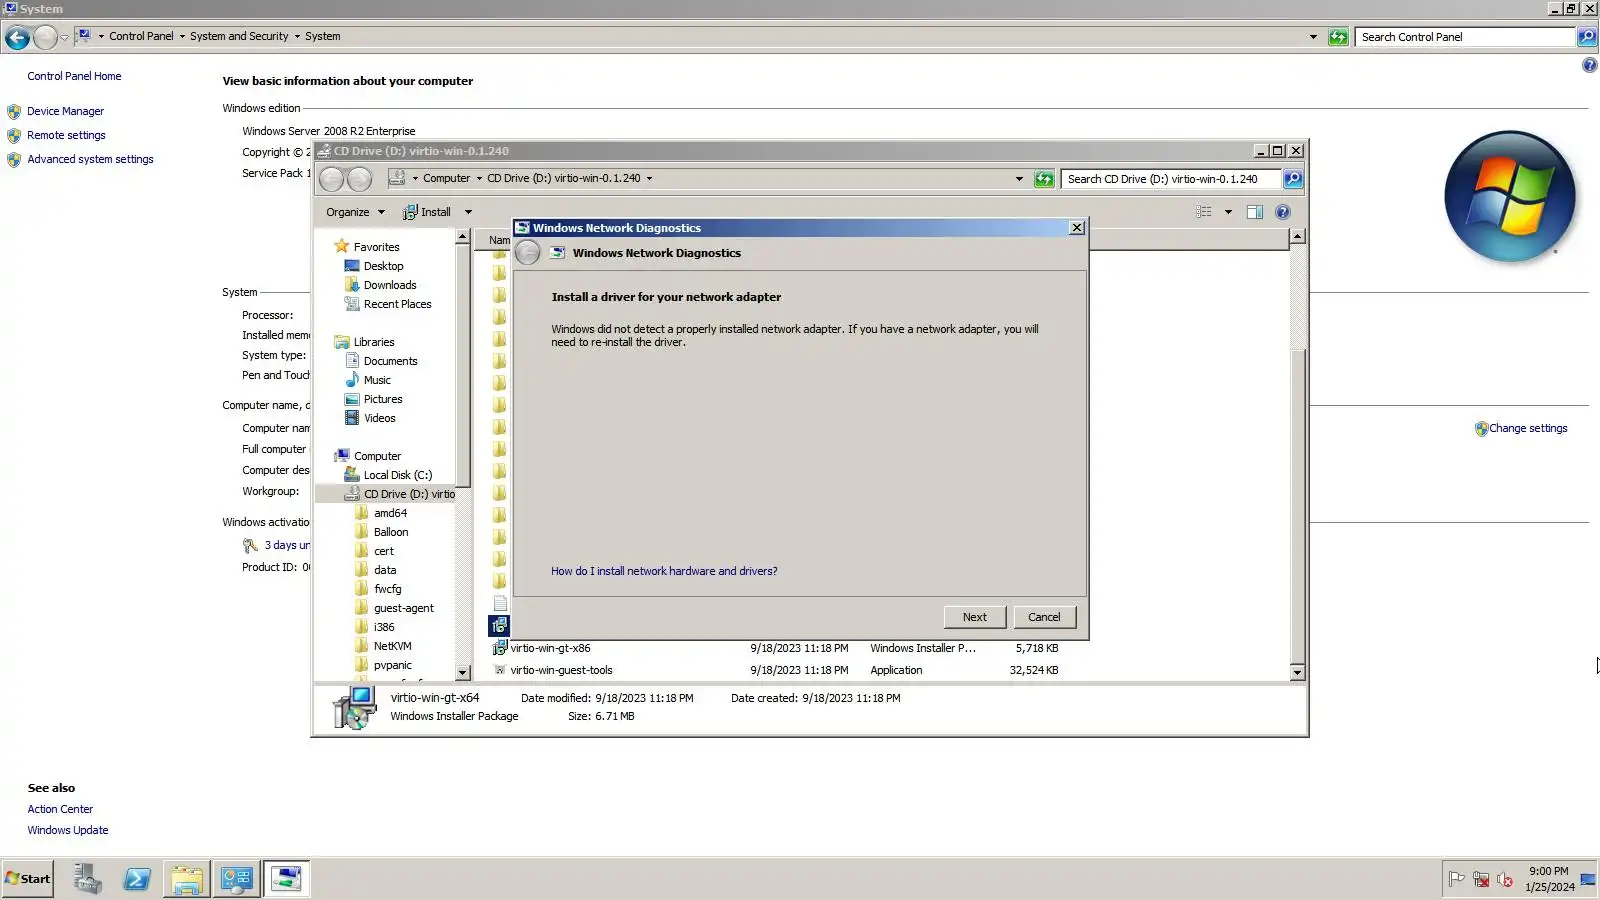Expand the CD Drive address bar history dropdown
Viewport: 1600px width, 900px height.
click(x=1019, y=179)
